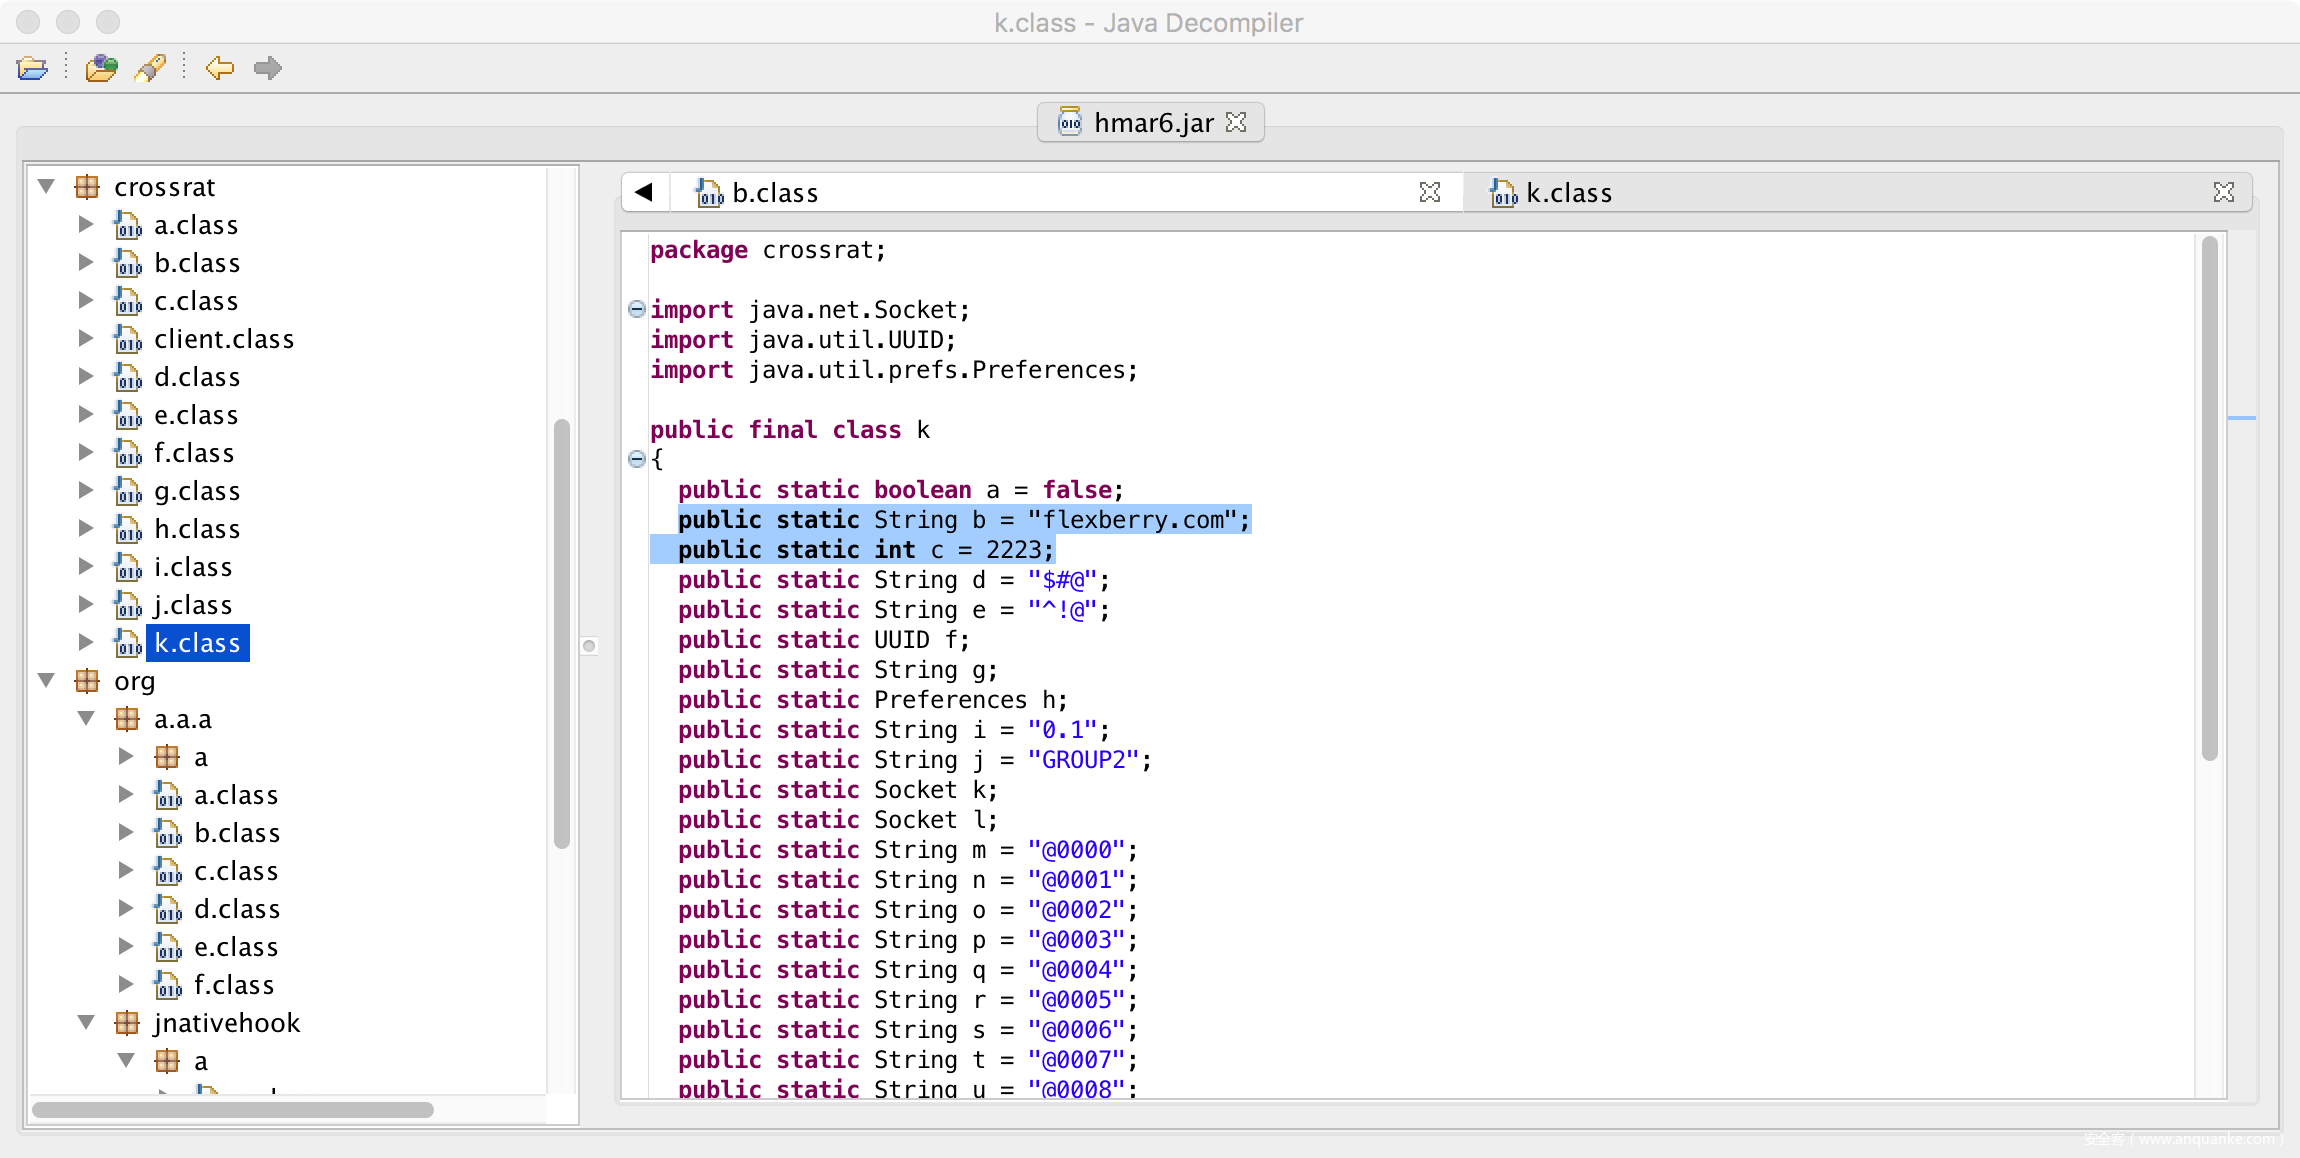Collapse the class body fold marker

[x=636, y=459]
